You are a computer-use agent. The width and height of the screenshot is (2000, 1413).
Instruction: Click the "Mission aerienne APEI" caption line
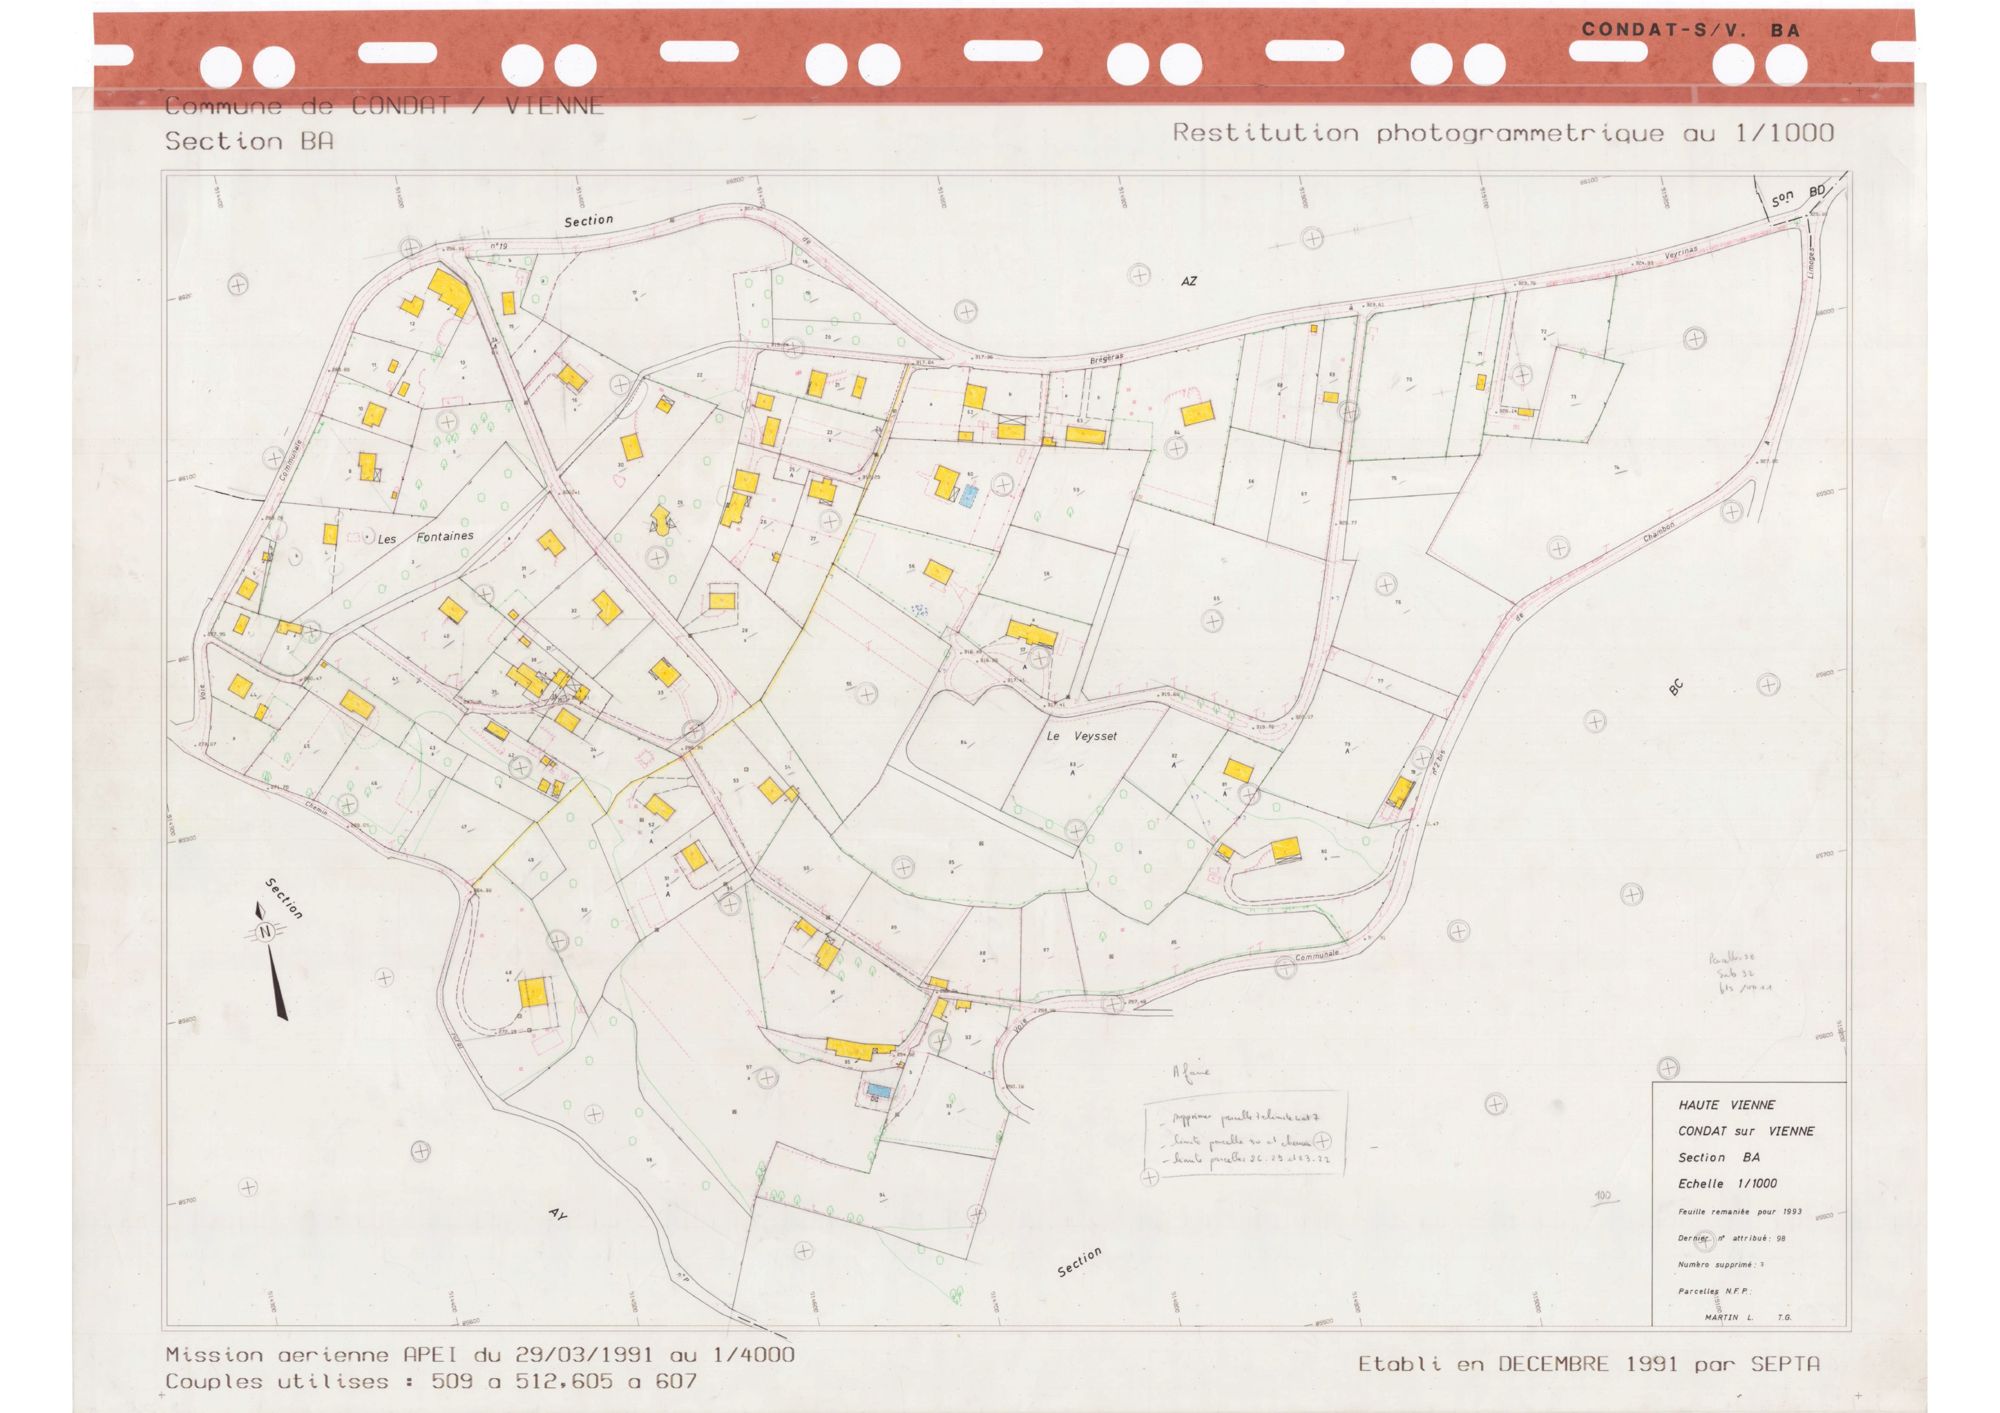tap(480, 1355)
